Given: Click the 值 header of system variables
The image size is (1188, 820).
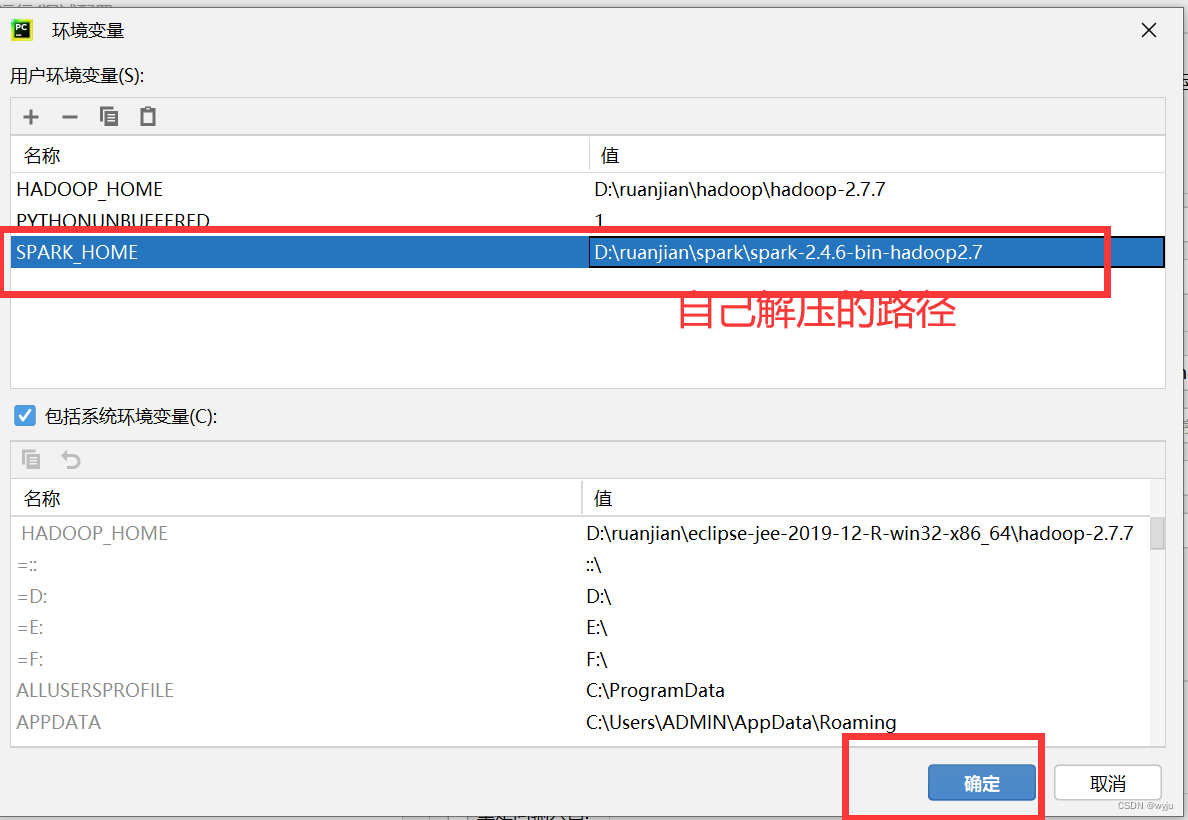Looking at the screenshot, I should [x=866, y=498].
